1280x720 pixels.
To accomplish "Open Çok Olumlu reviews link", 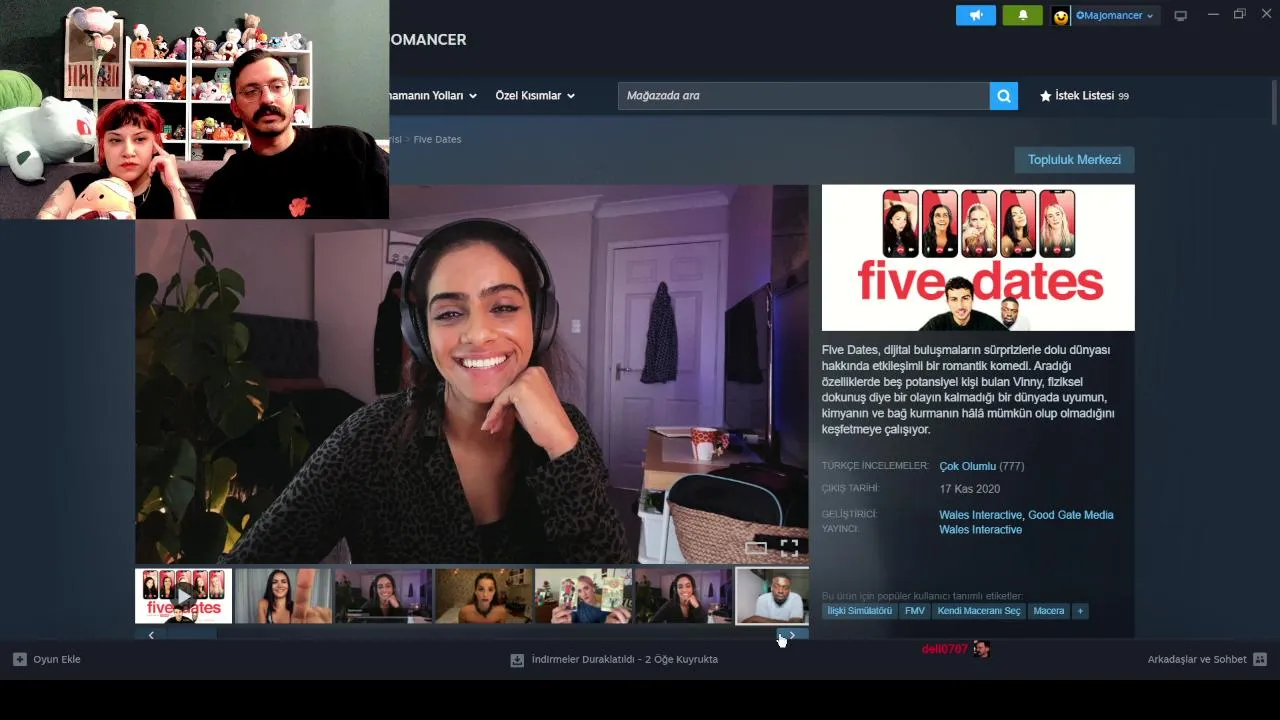I will tap(967, 466).
